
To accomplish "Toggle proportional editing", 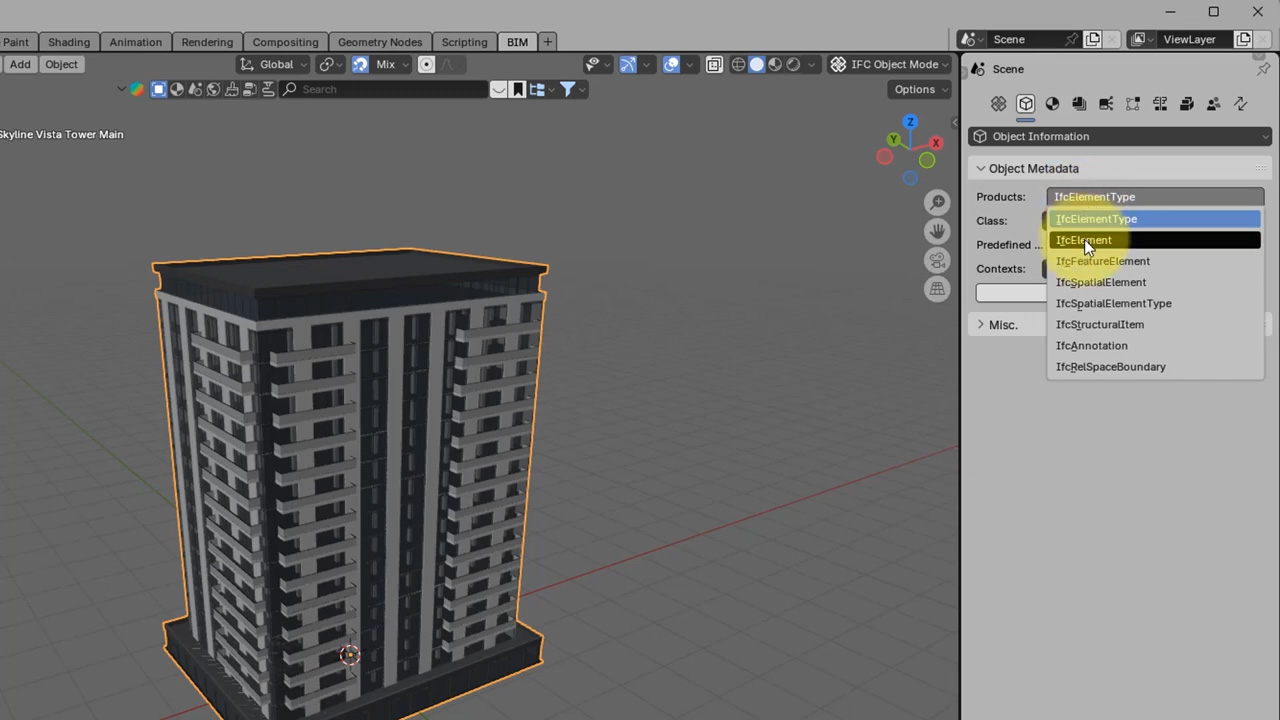I will tap(426, 64).
